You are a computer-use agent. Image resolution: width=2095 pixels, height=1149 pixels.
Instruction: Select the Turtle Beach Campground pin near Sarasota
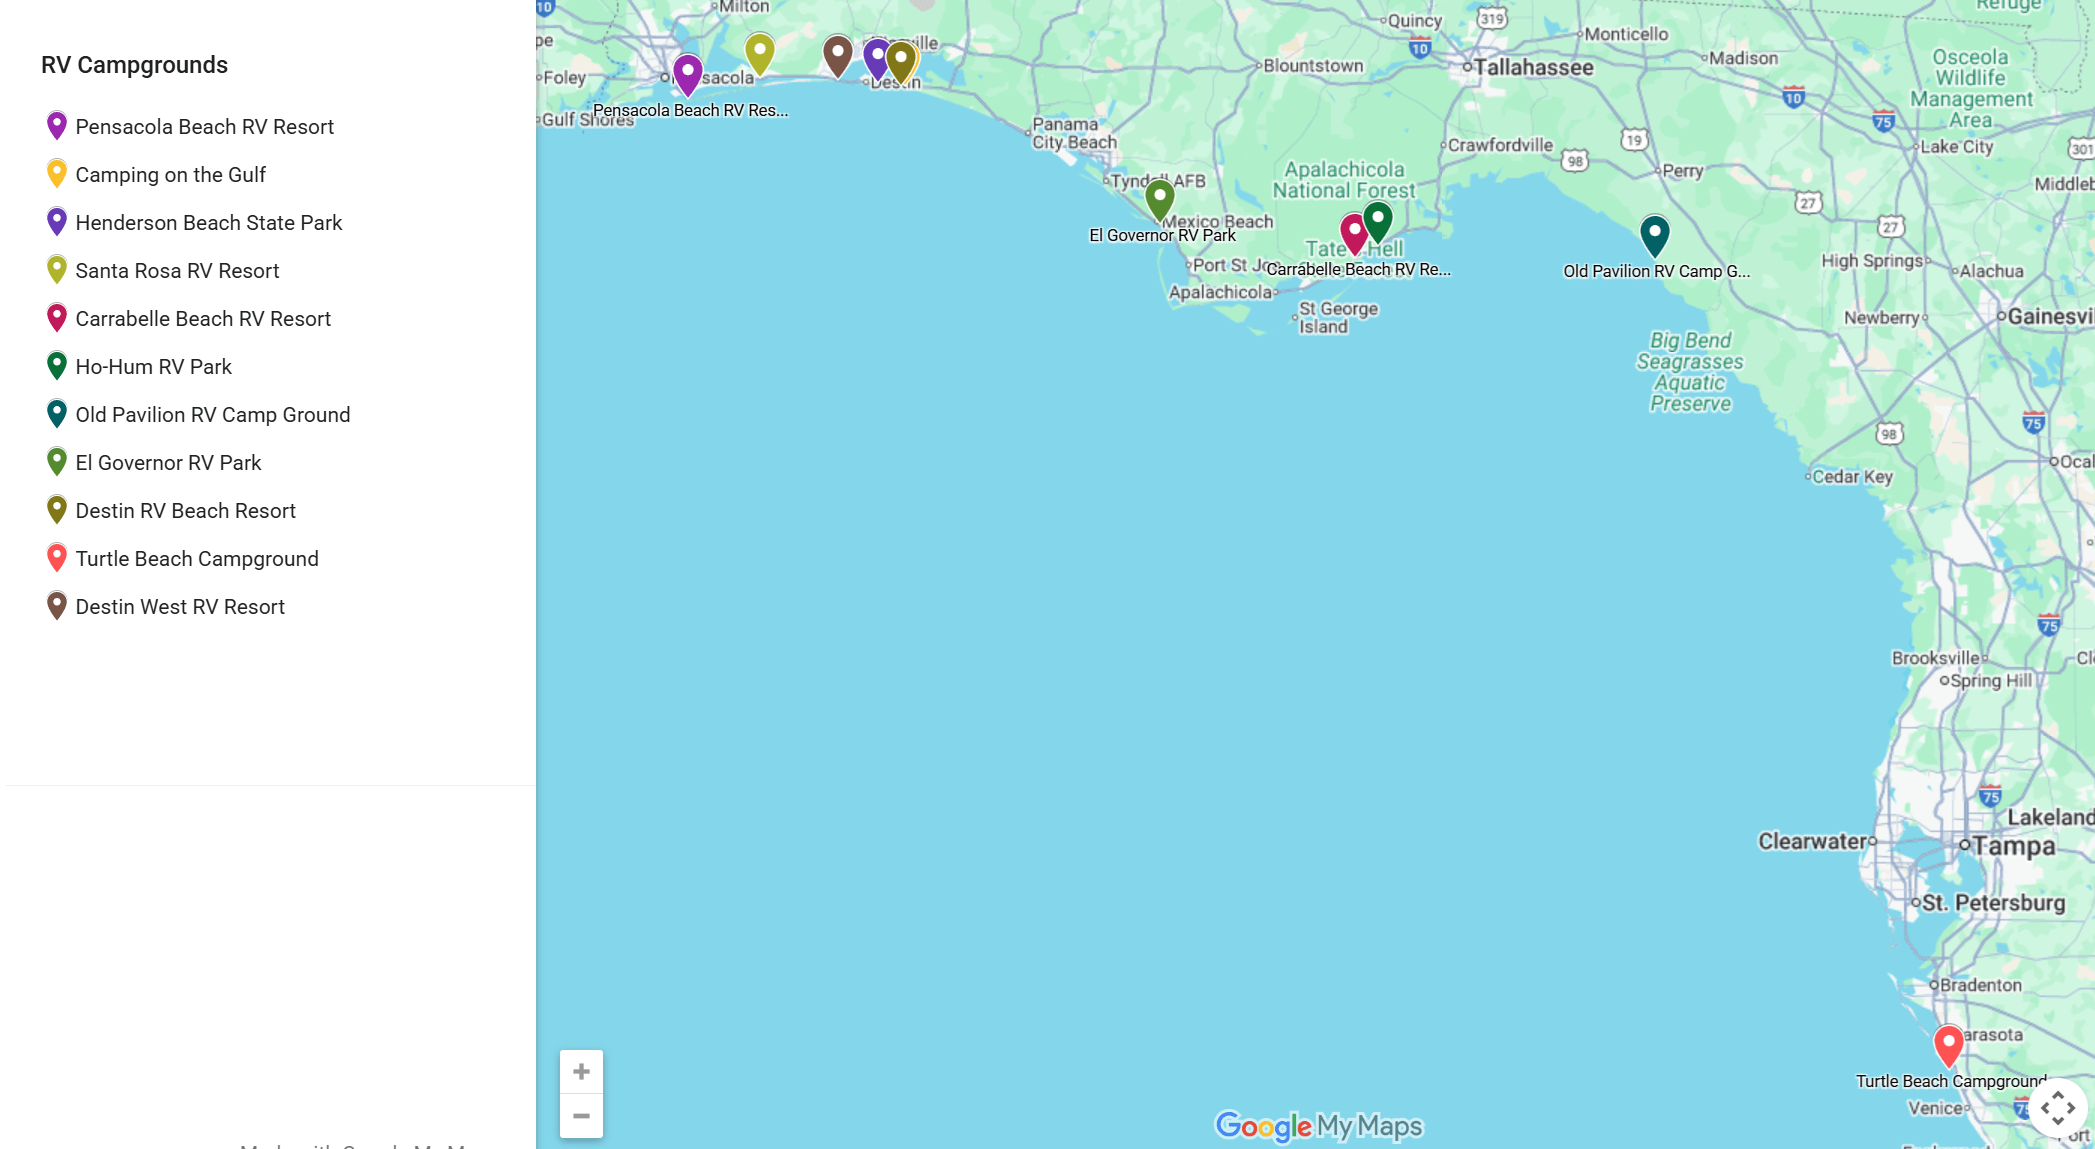click(1947, 1043)
